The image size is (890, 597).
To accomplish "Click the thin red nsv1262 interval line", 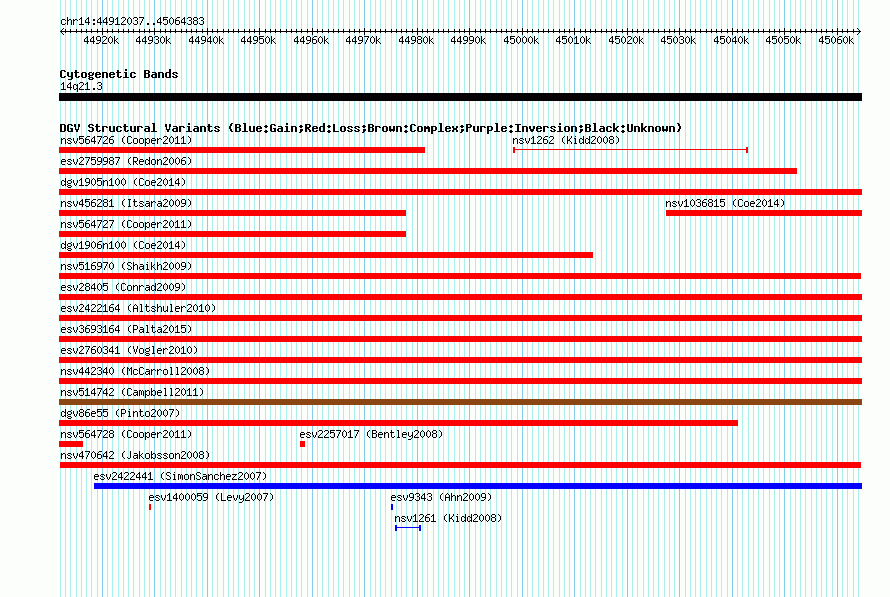I will click(x=630, y=150).
